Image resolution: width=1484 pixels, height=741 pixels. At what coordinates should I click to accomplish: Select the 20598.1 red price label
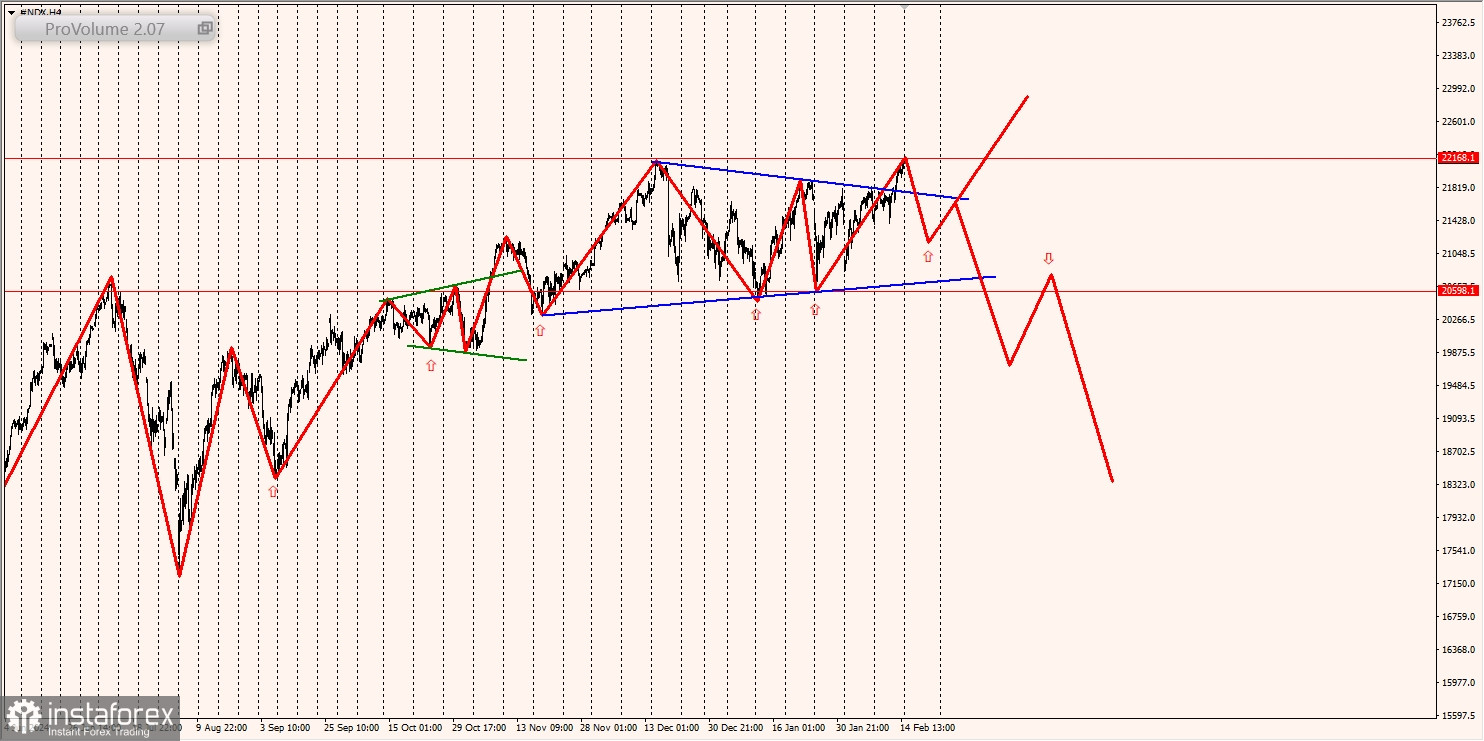[1458, 291]
